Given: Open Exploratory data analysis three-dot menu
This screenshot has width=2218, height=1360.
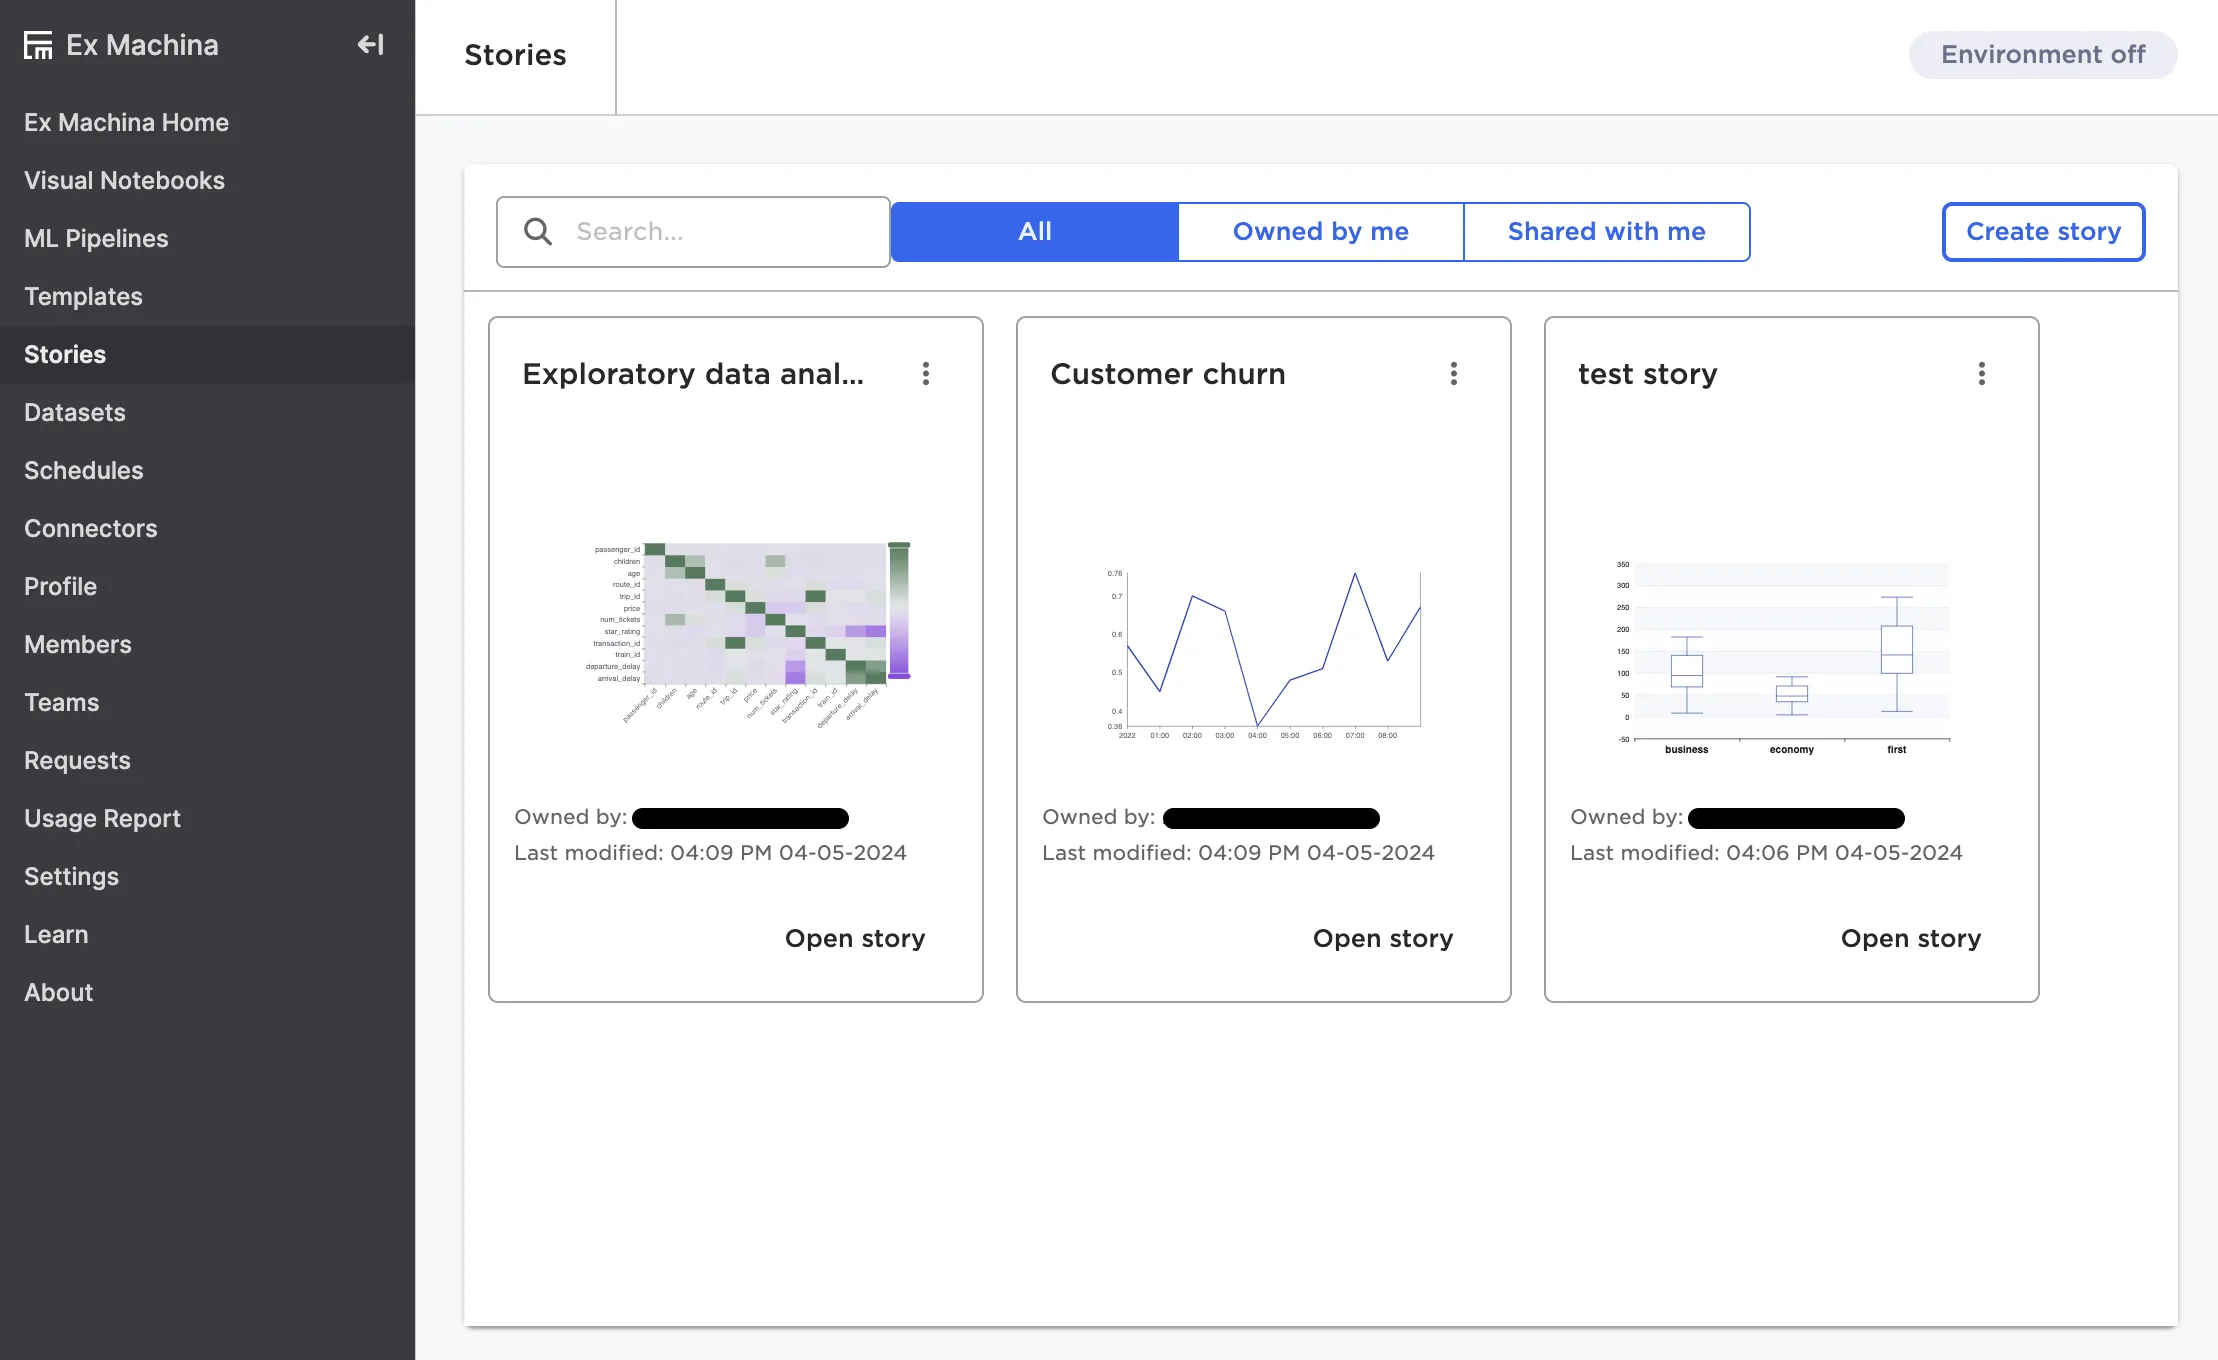Looking at the screenshot, I should (926, 374).
